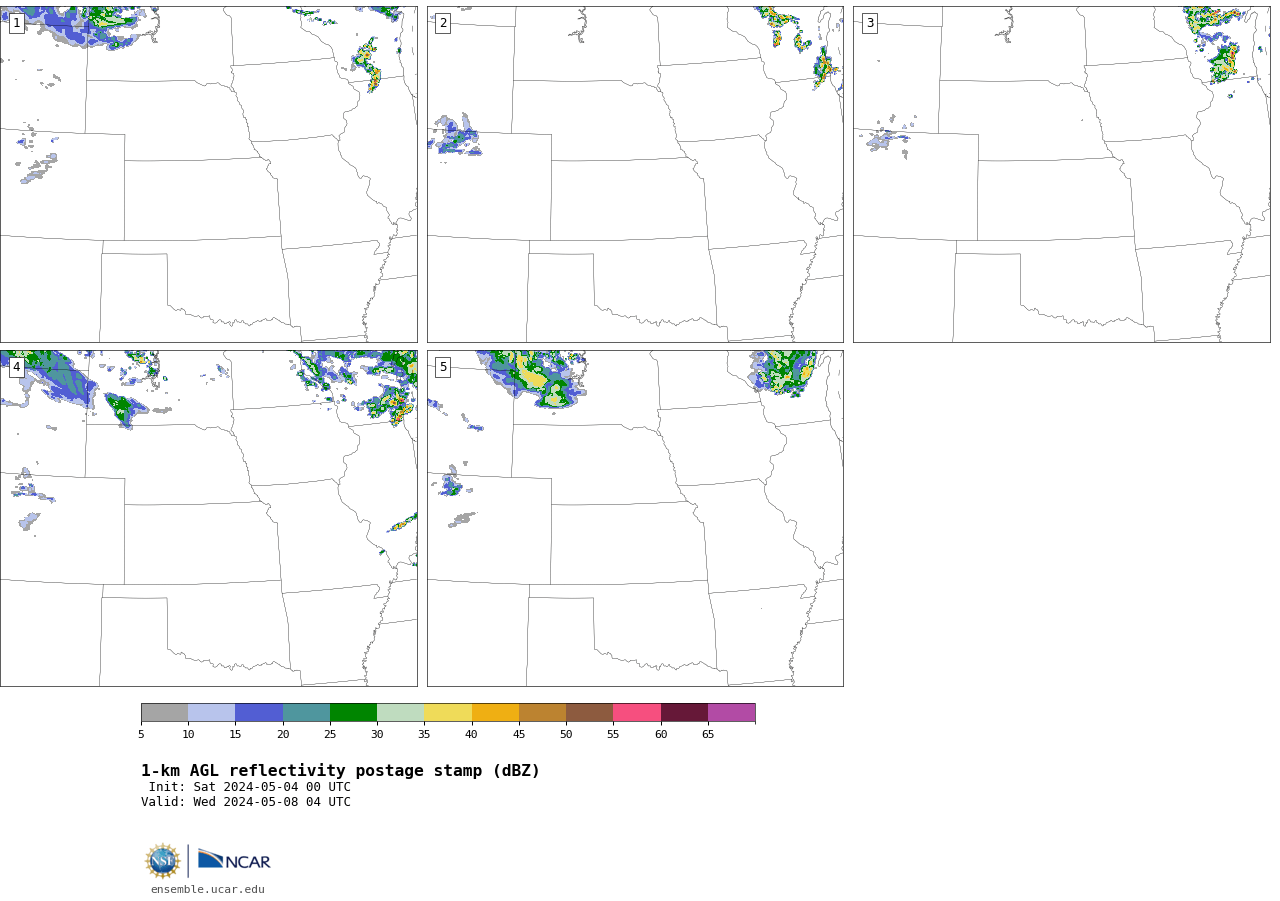Click the dark green 25-30 dBZ swatch

point(353,713)
